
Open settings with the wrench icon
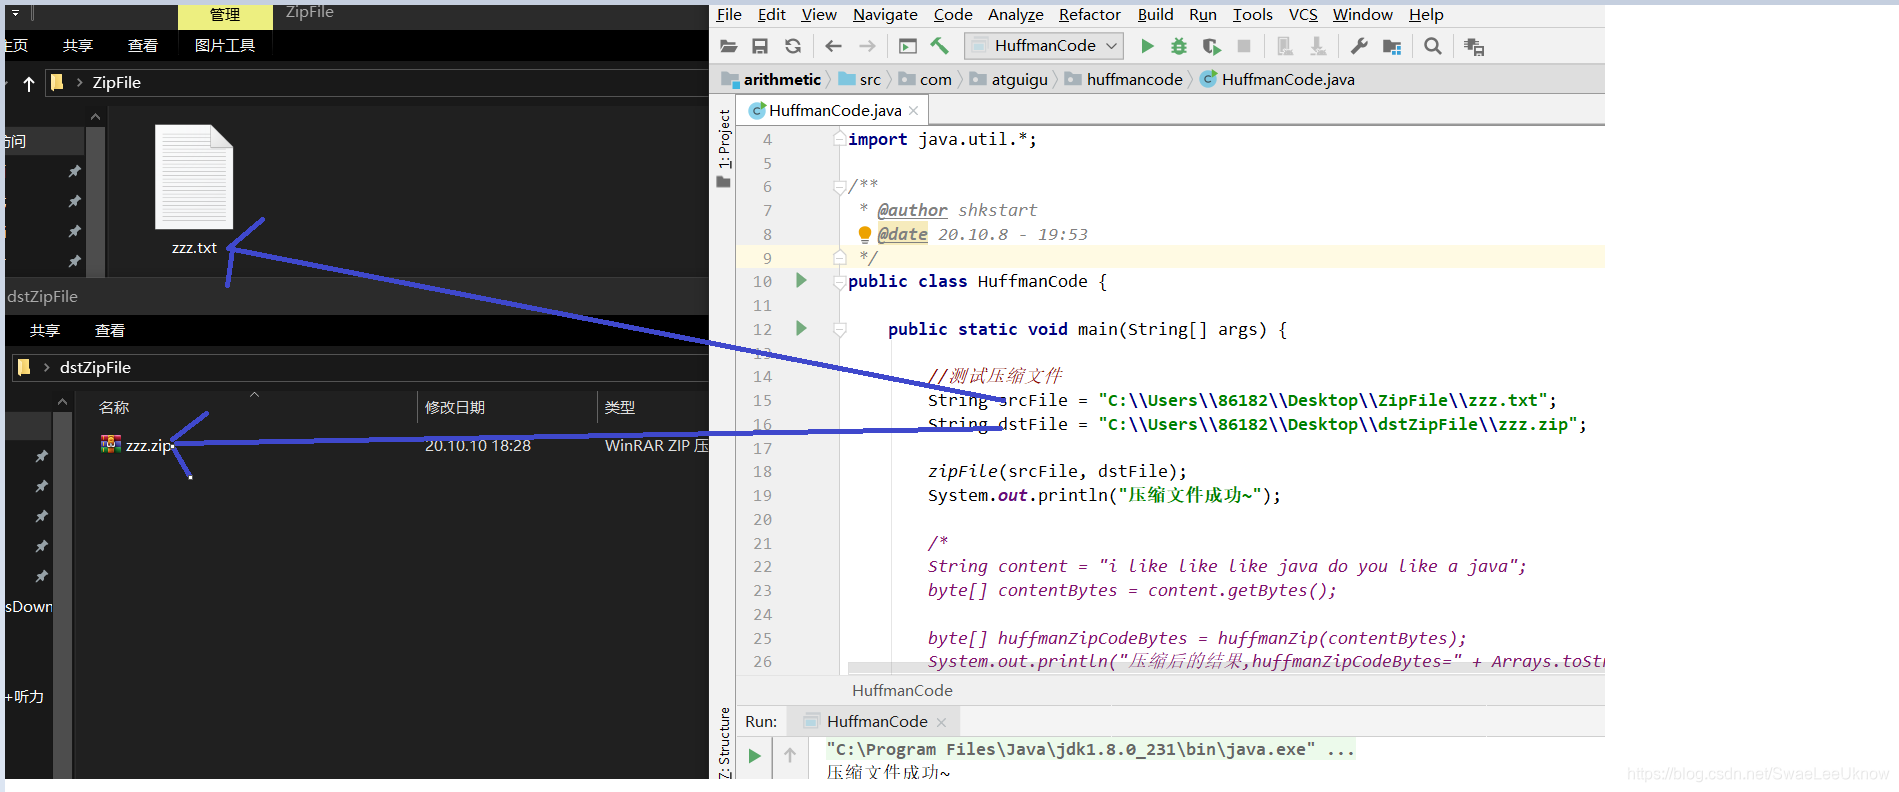[1359, 46]
